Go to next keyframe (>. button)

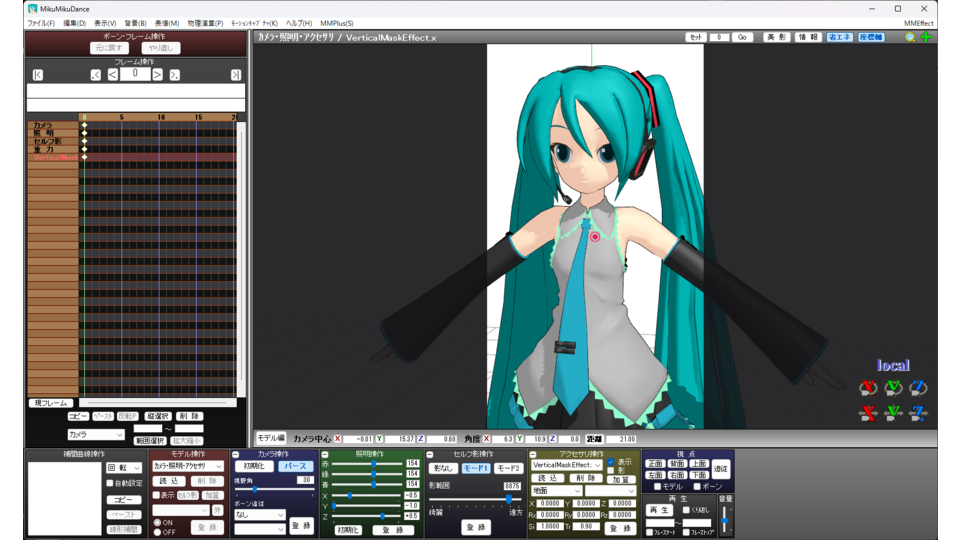(174, 75)
